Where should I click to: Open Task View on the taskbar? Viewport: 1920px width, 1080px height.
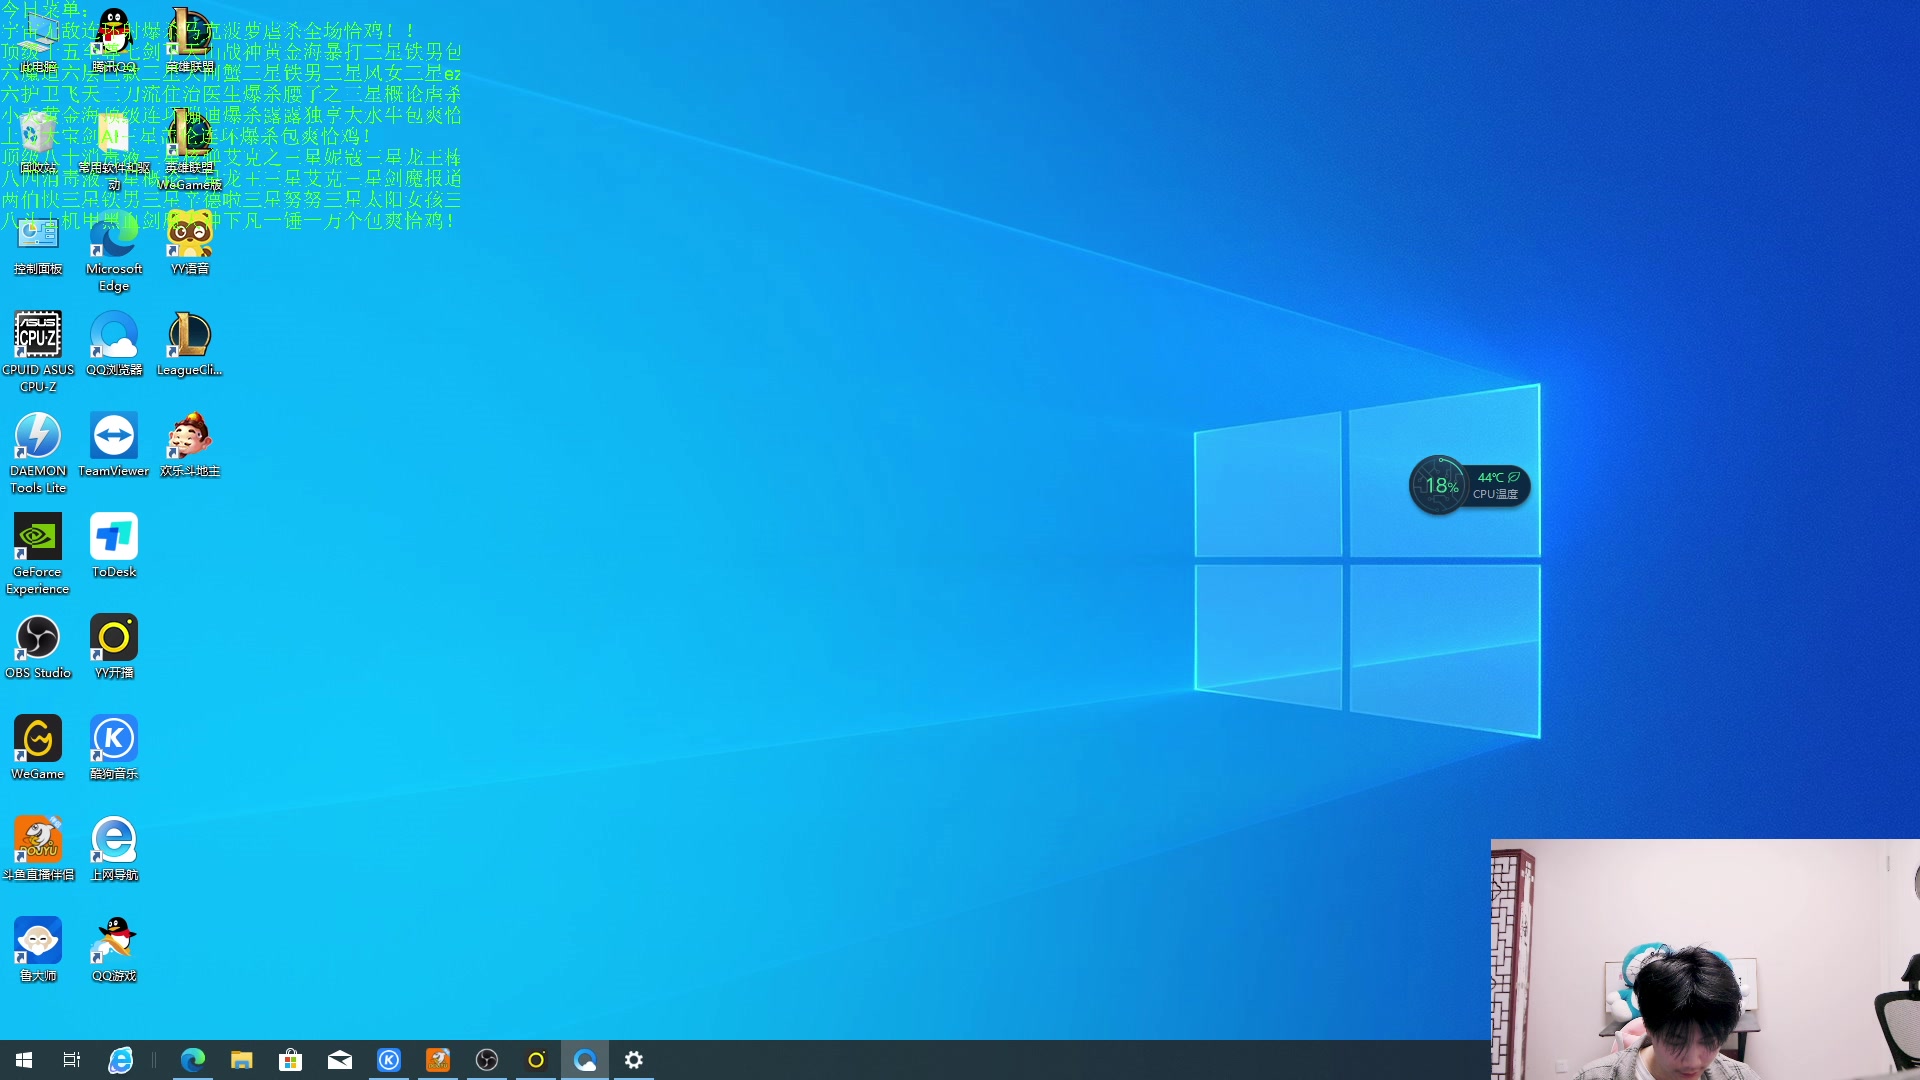(71, 1060)
